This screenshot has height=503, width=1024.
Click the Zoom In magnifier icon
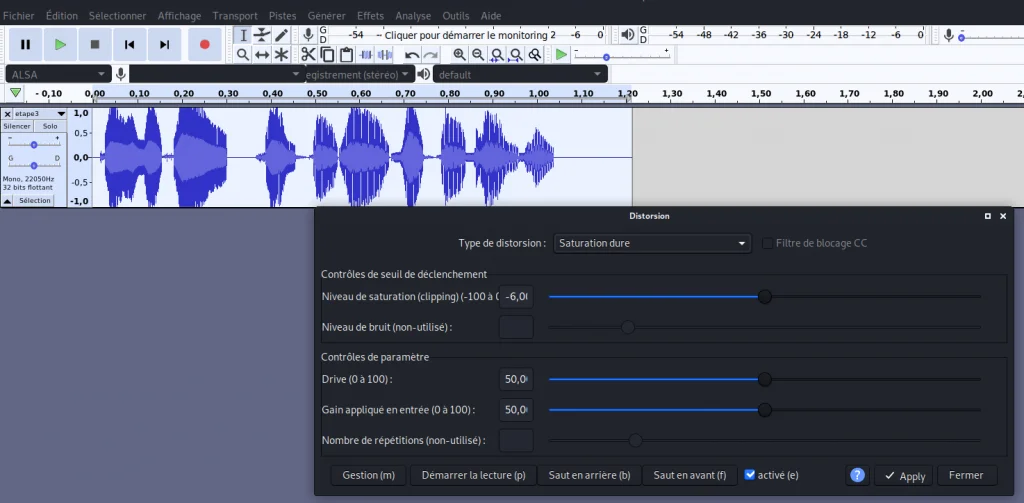460,55
